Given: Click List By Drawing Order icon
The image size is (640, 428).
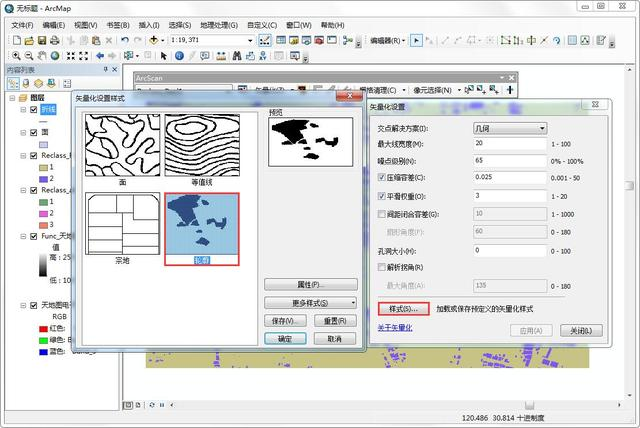Looking at the screenshot, I should point(13,83).
